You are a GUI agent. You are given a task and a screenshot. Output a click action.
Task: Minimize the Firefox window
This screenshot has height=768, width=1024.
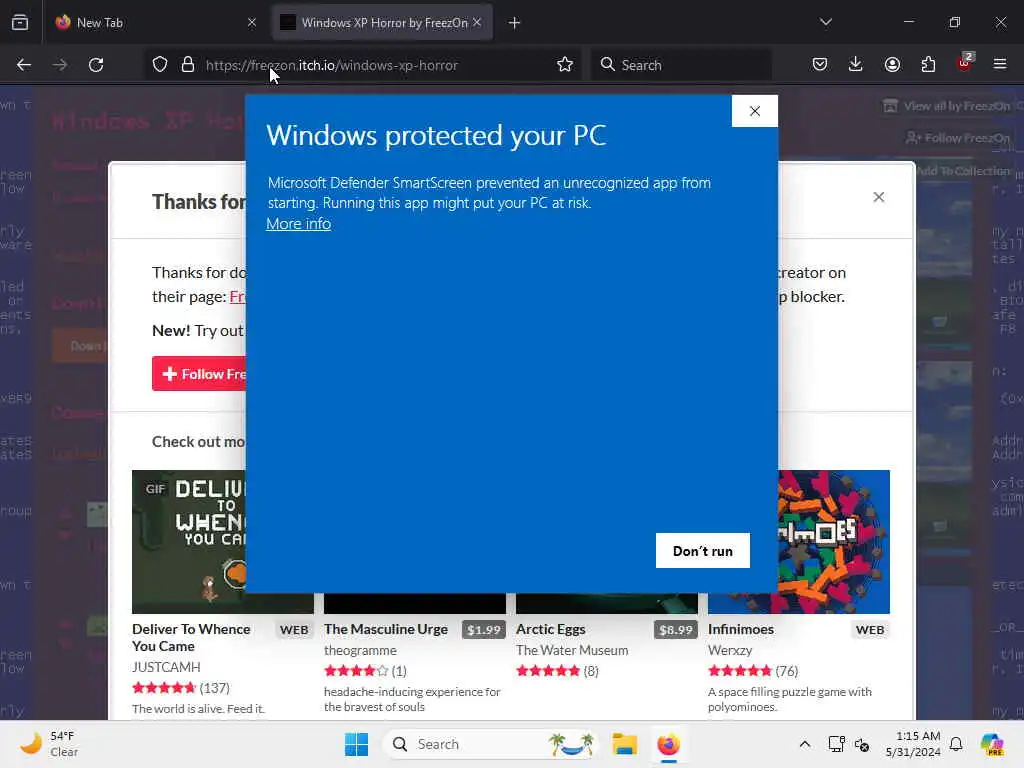[x=908, y=22]
